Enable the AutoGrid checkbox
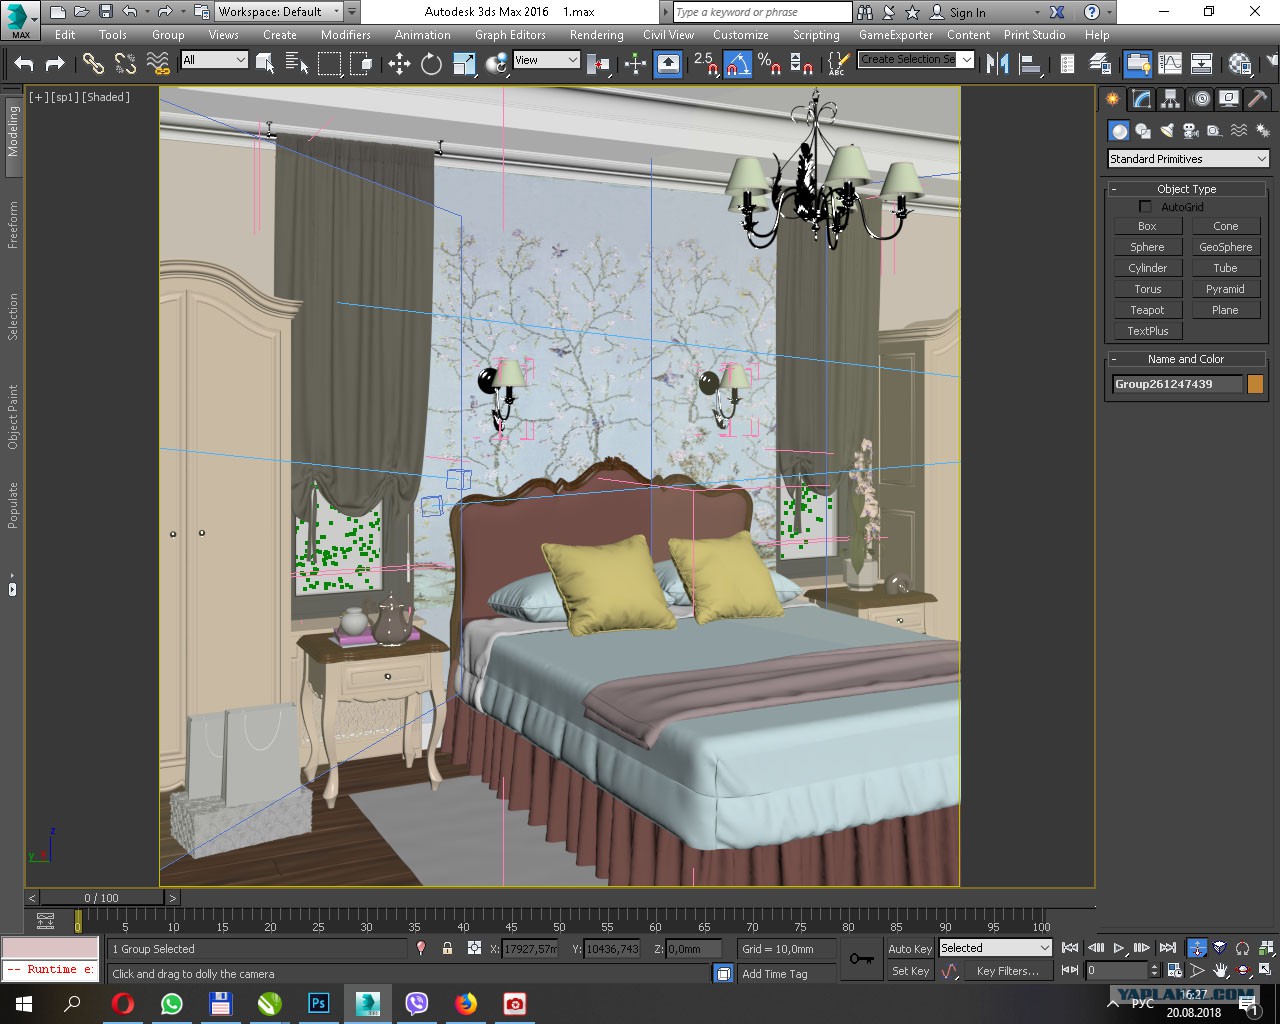This screenshot has height=1024, width=1280. [x=1146, y=206]
